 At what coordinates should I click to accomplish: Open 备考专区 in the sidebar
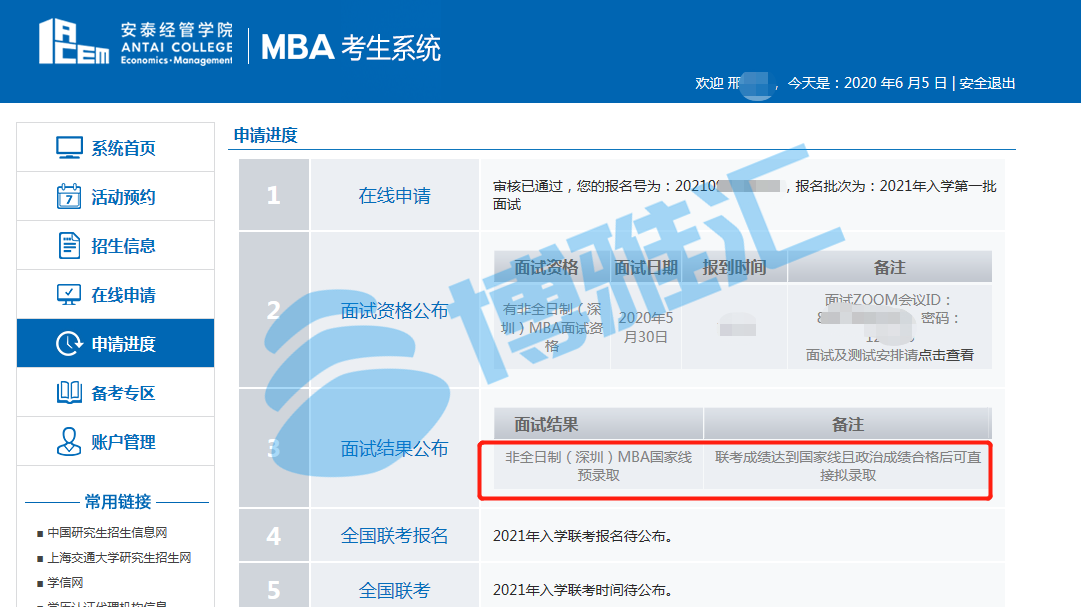(115, 392)
